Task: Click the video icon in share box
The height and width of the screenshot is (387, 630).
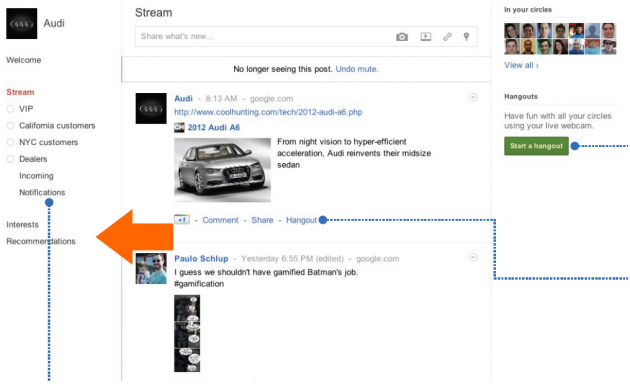Action: 425,37
